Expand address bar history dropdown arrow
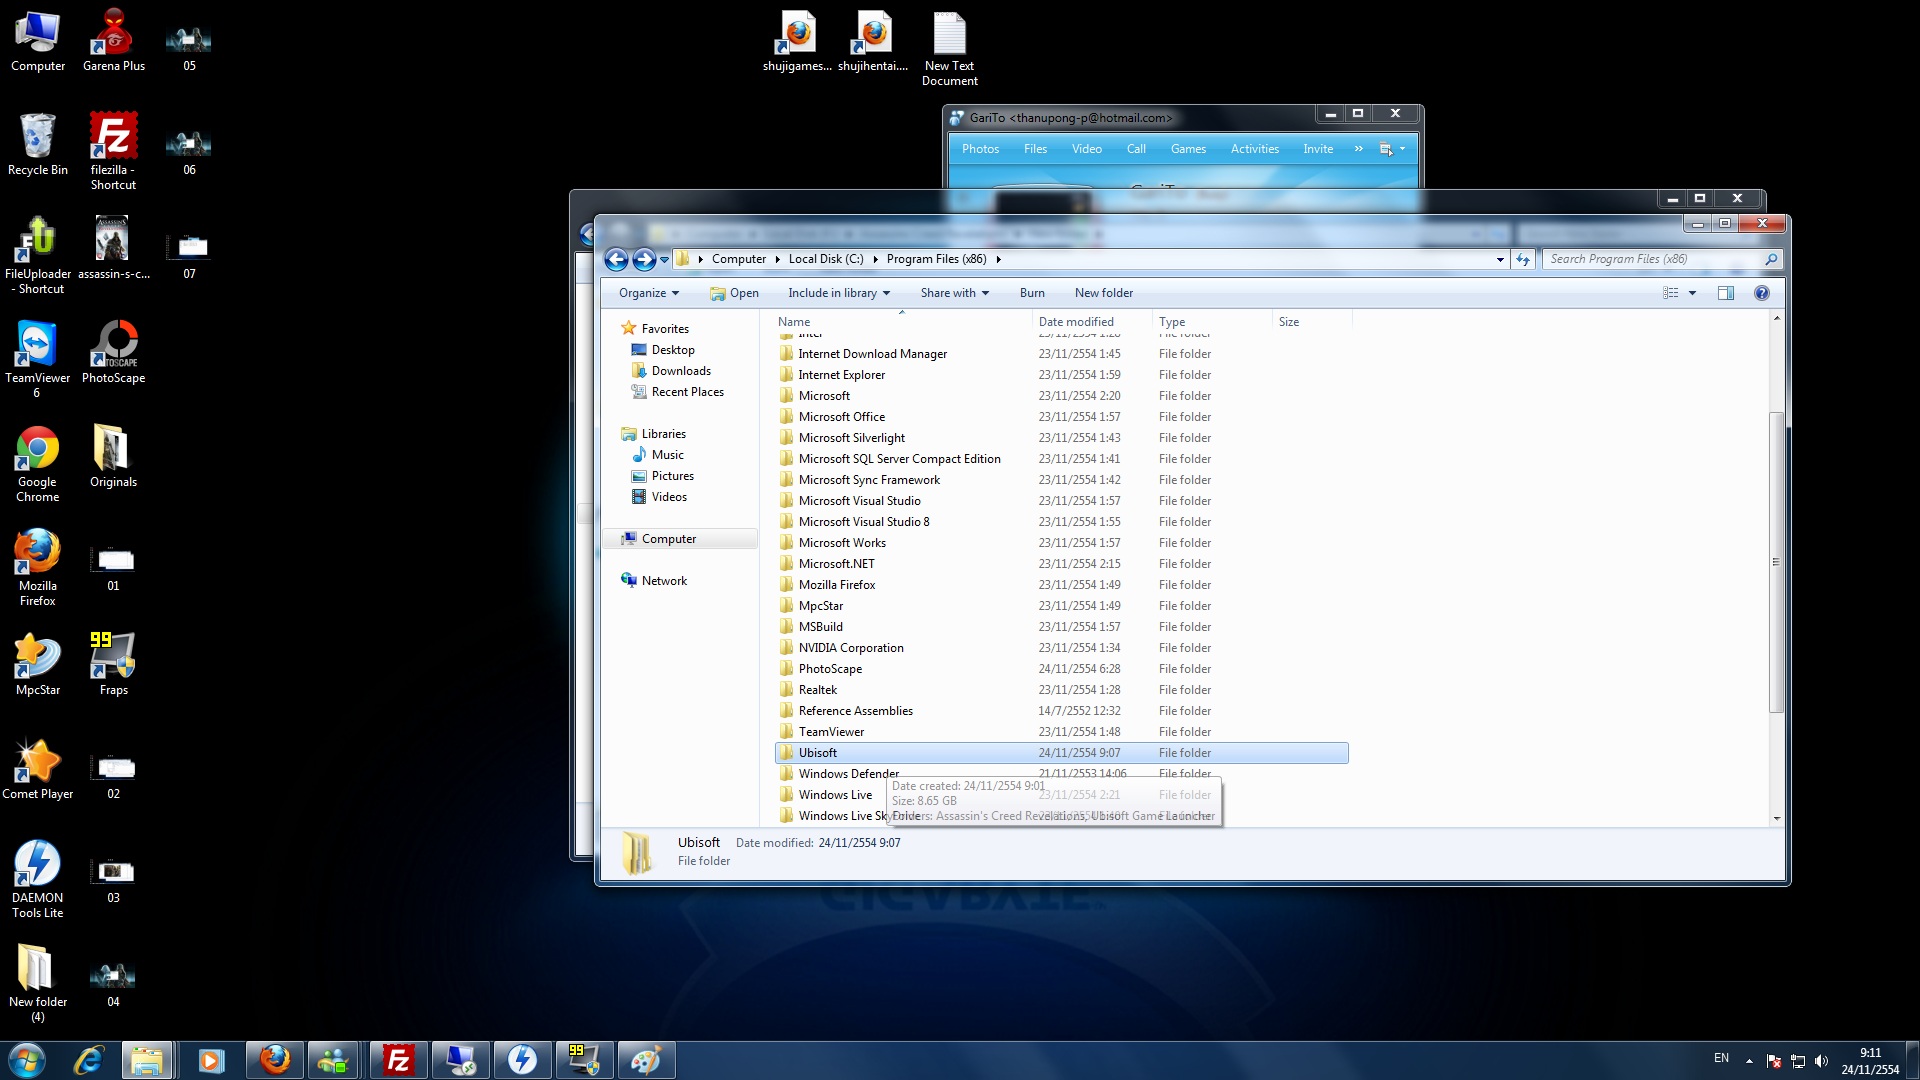The width and height of the screenshot is (1920, 1080). (1500, 260)
